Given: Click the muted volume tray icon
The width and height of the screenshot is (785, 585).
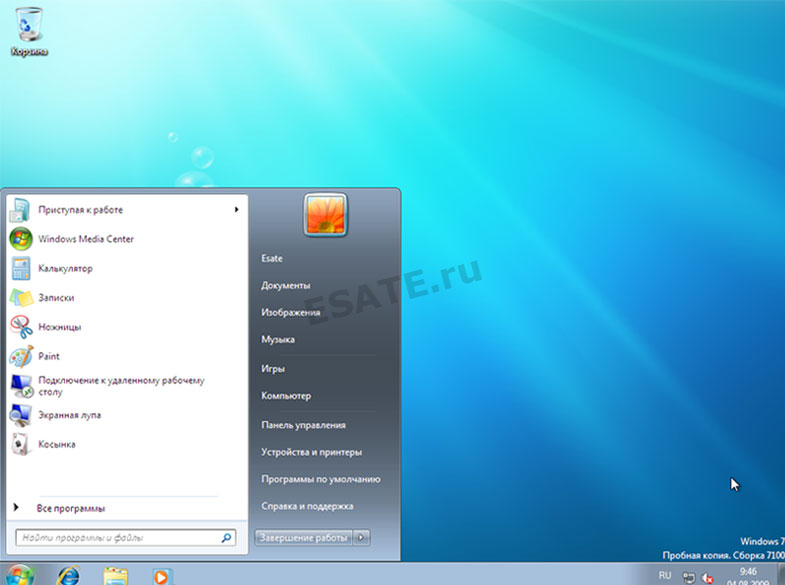Looking at the screenshot, I should (x=707, y=577).
